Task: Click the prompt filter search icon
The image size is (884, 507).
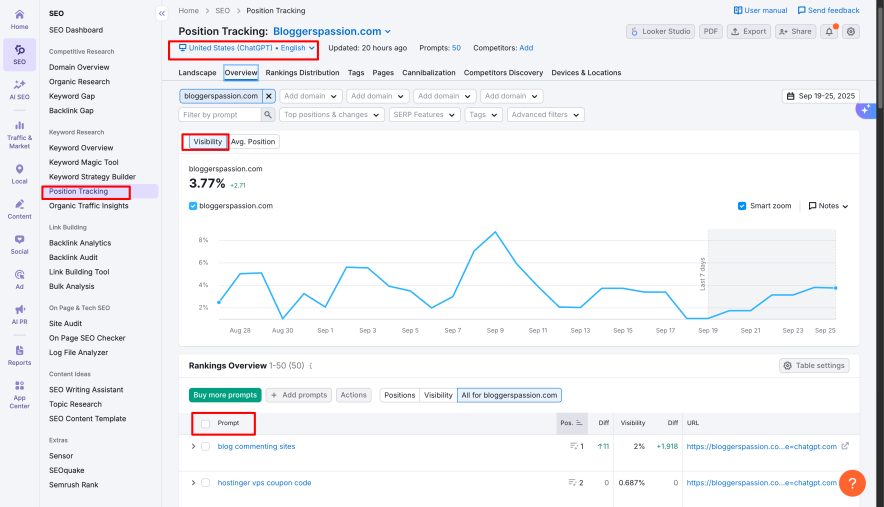Action: coord(268,115)
